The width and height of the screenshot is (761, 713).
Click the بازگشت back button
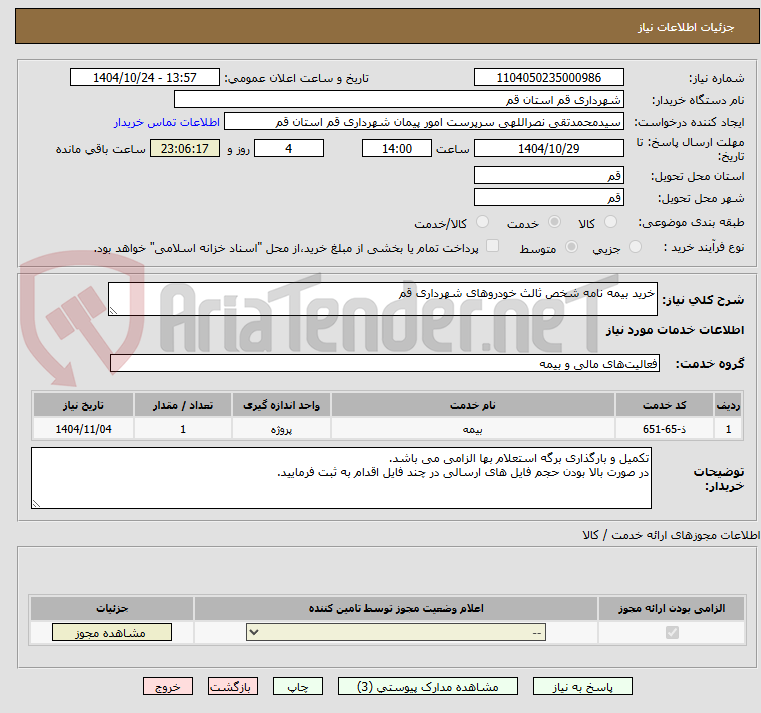point(233,687)
